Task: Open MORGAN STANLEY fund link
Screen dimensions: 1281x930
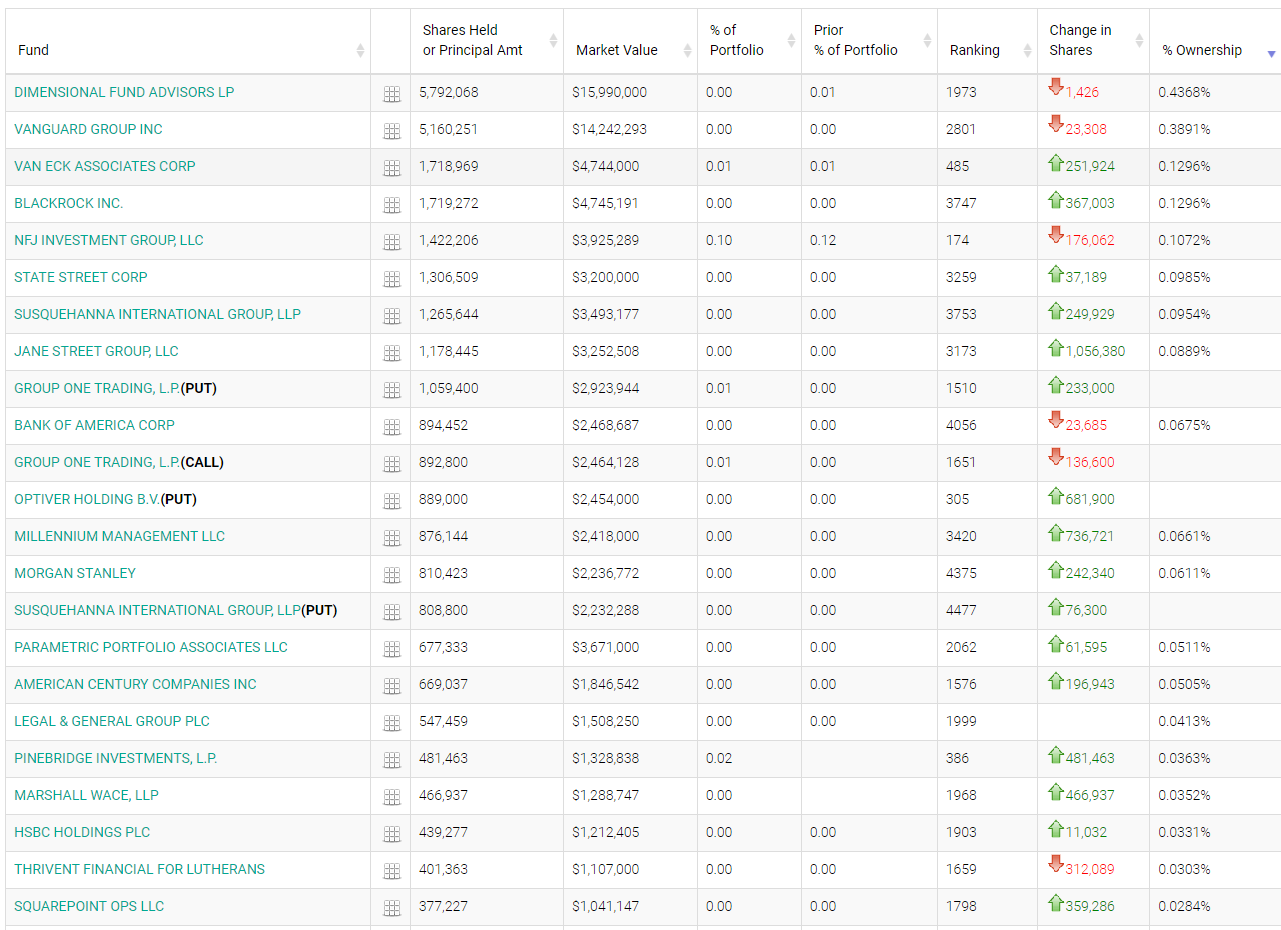Action: point(75,573)
